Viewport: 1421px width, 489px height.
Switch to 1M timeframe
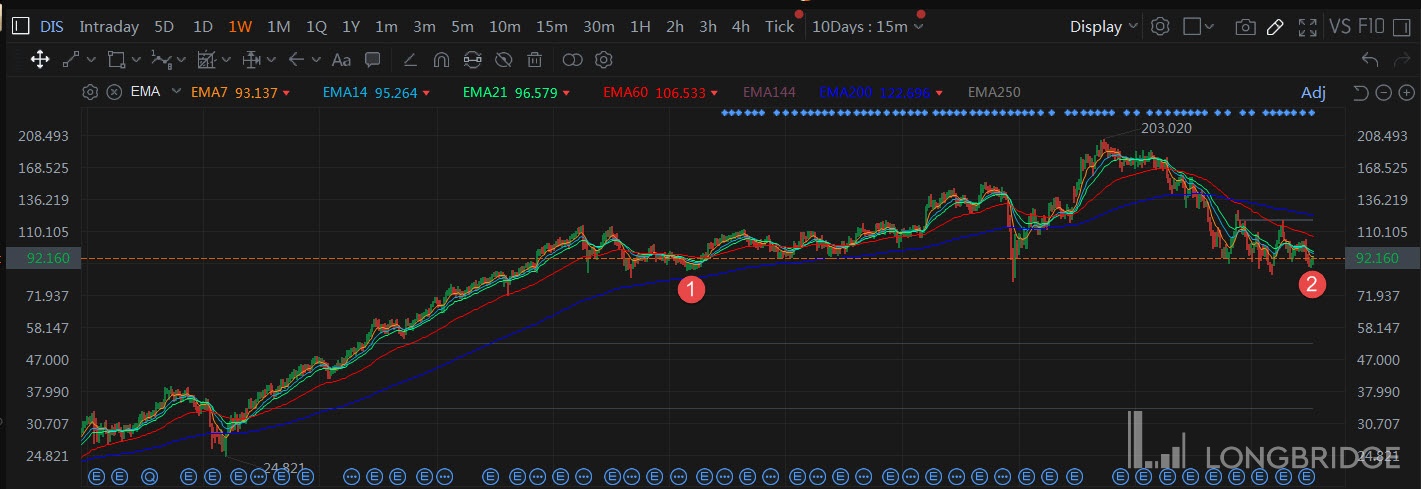[x=279, y=27]
